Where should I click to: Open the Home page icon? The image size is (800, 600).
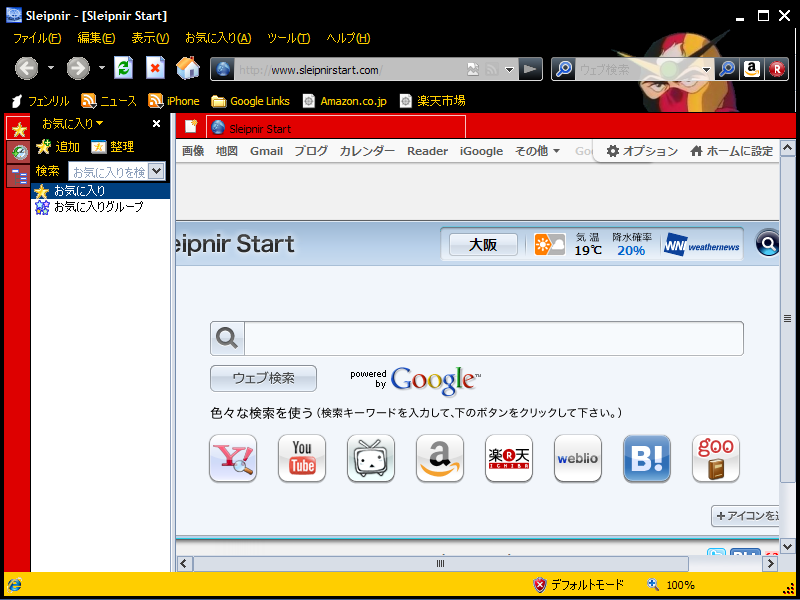point(188,68)
